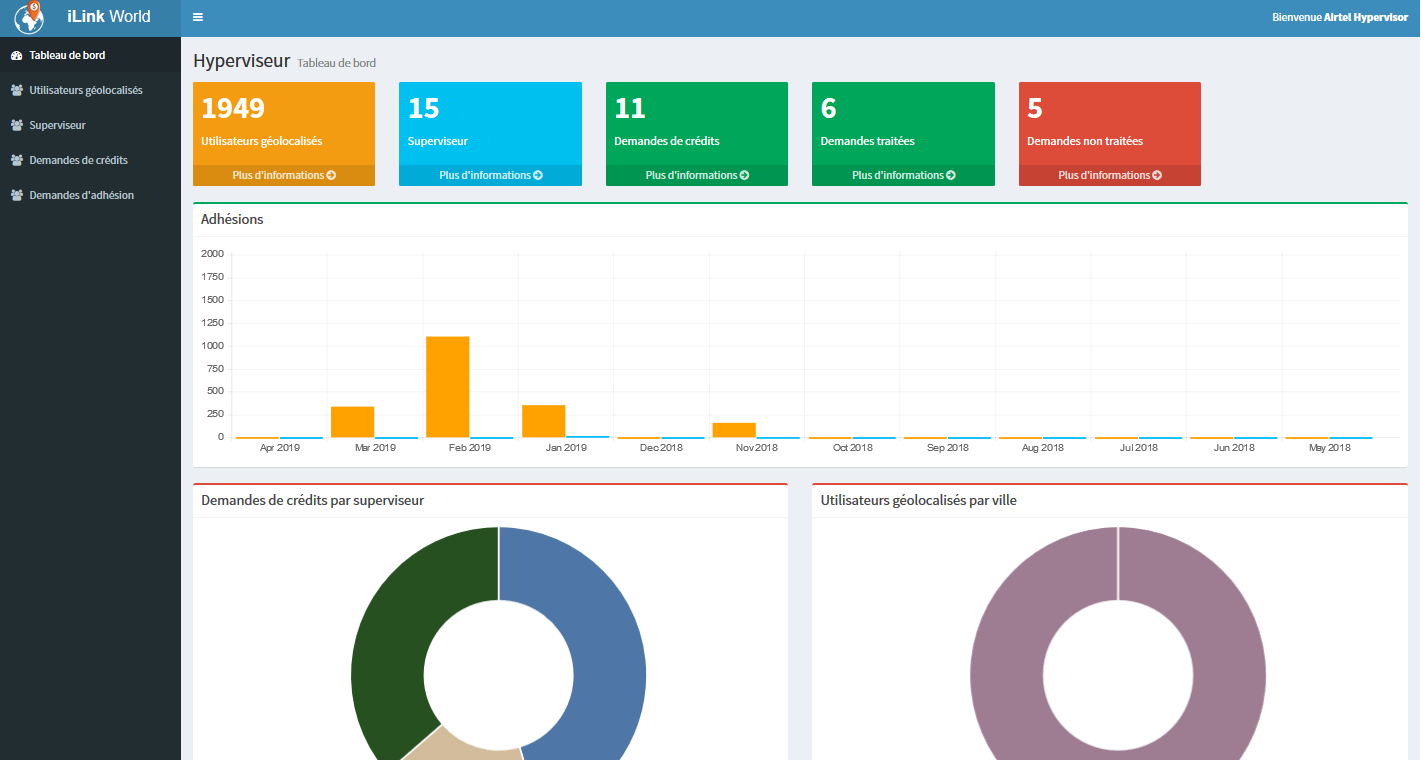1421x760 pixels.
Task: Click the arrow icon on the red card footer
Action: [x=1157, y=176]
